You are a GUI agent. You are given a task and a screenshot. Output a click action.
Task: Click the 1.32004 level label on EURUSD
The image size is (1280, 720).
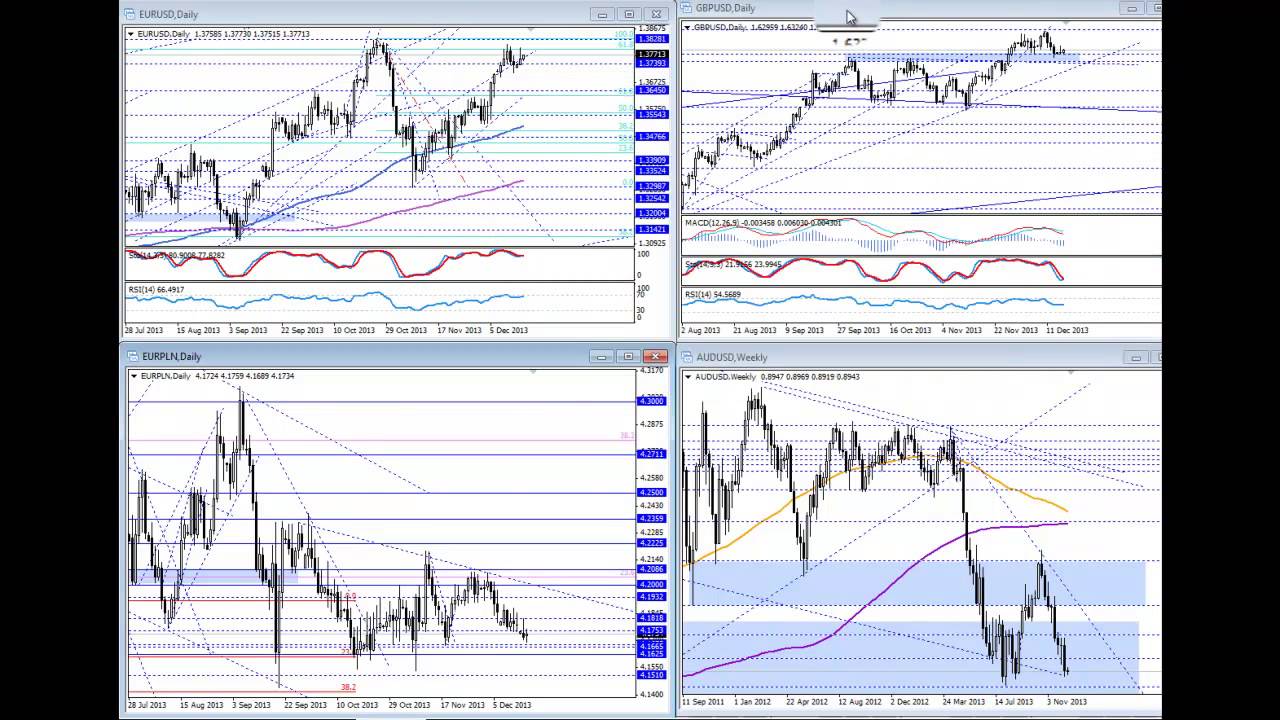click(652, 213)
